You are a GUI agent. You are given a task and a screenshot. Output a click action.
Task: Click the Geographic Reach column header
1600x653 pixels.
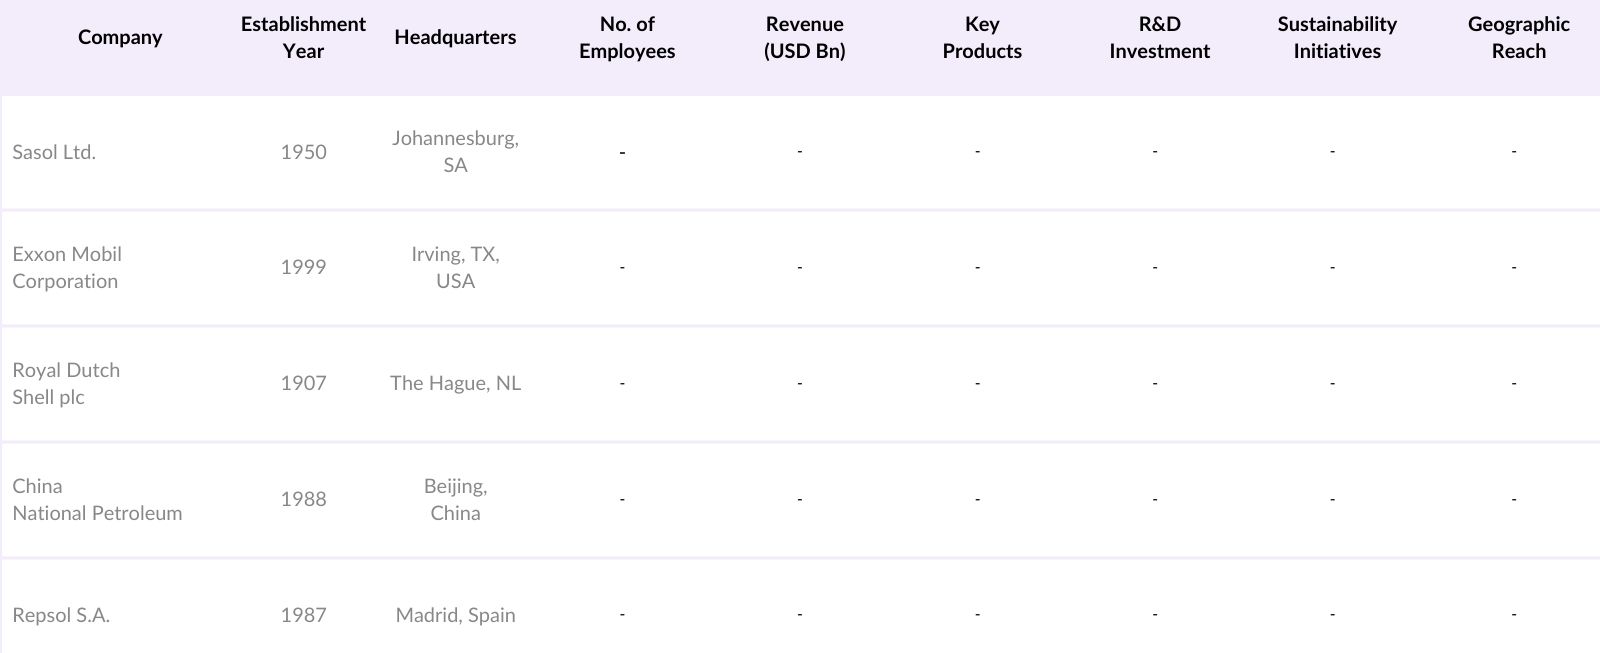[1518, 38]
